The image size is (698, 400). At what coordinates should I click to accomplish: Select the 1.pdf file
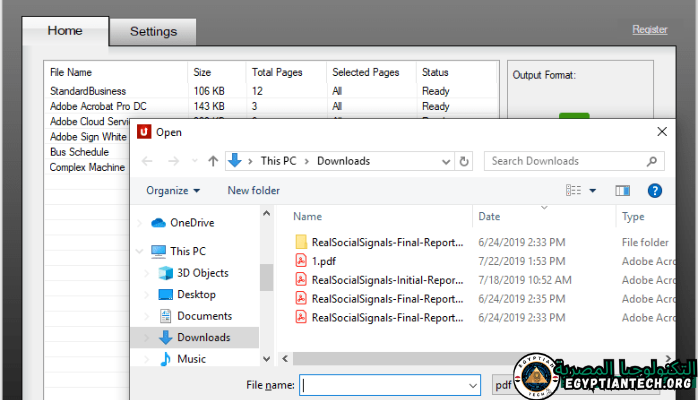(323, 261)
